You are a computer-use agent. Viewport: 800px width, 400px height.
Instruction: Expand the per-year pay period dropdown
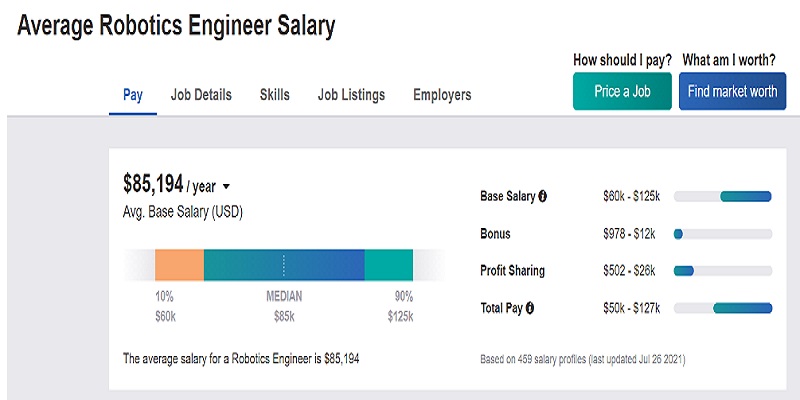coord(226,186)
